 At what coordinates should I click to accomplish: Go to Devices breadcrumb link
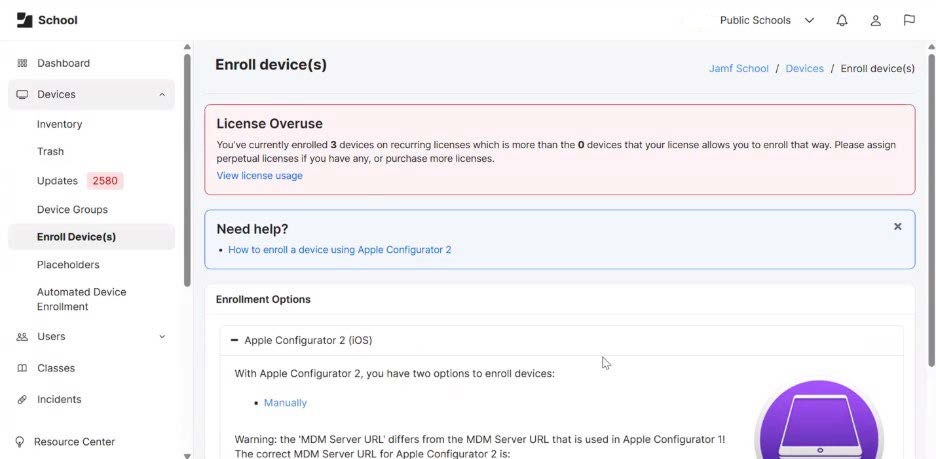point(805,69)
